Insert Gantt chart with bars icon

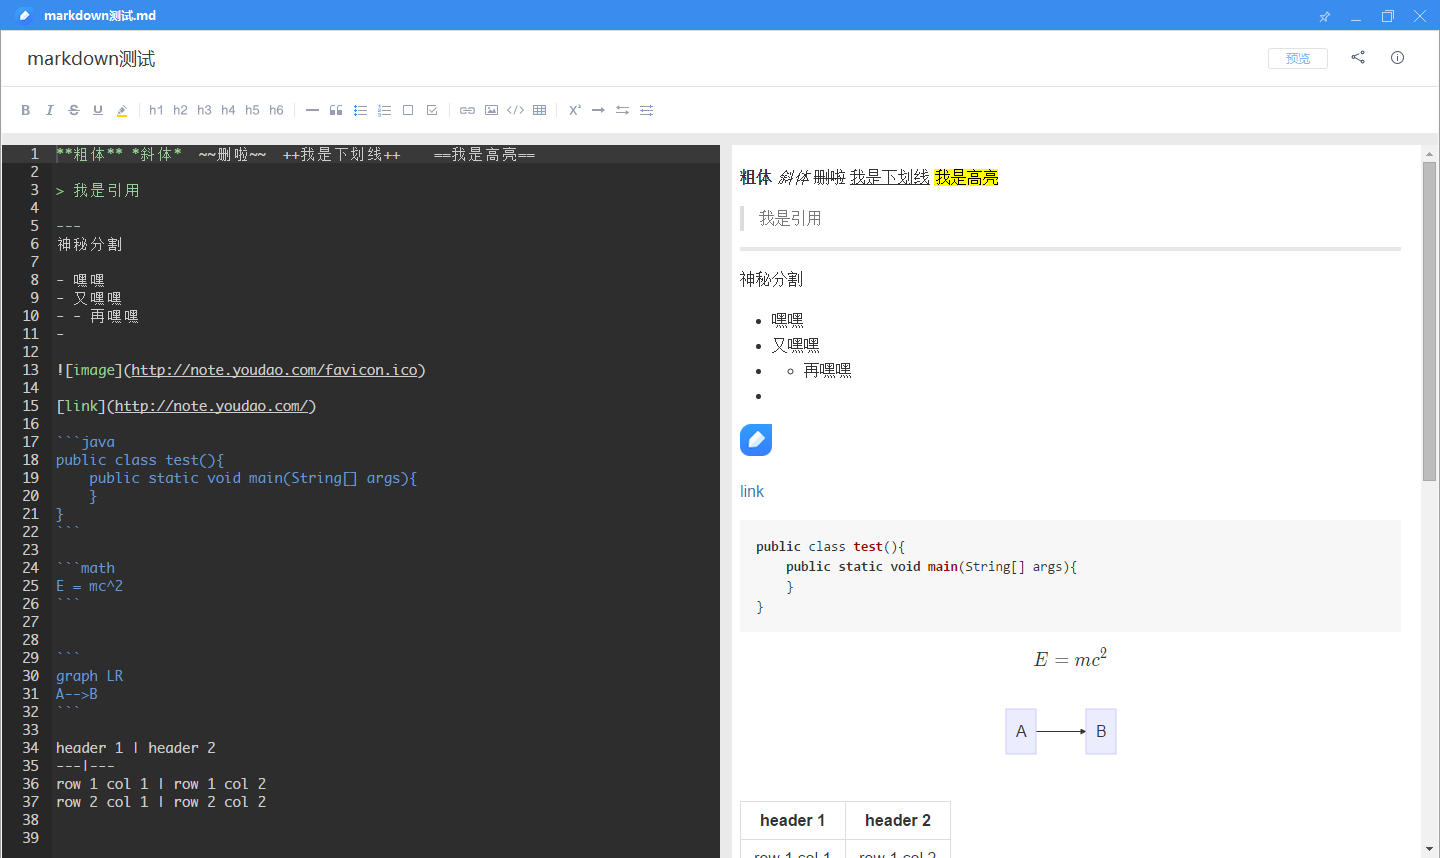pos(646,110)
